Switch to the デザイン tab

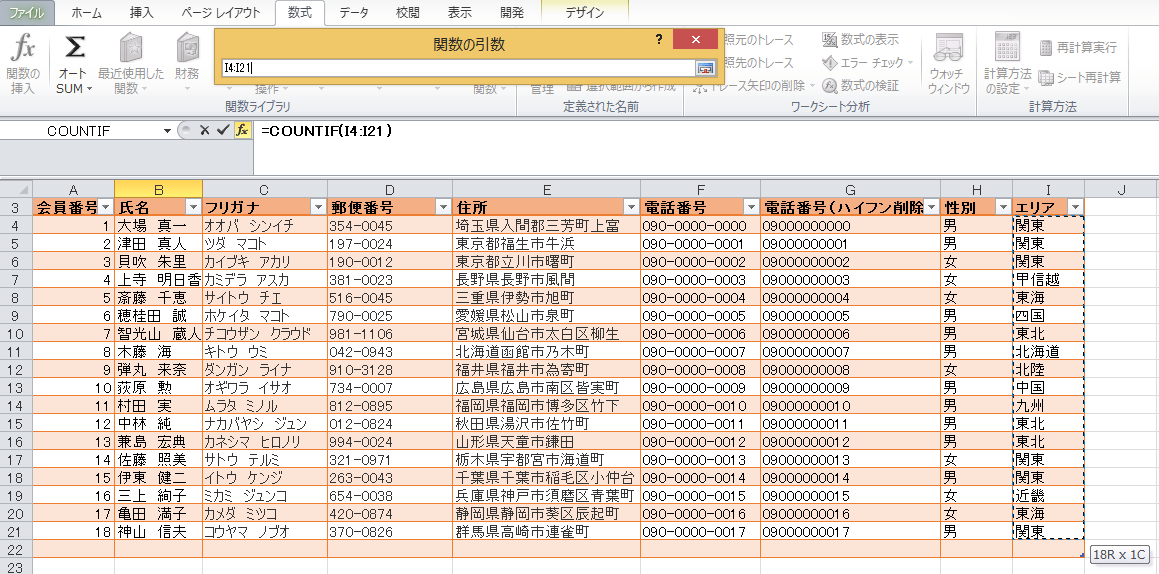click(x=584, y=13)
